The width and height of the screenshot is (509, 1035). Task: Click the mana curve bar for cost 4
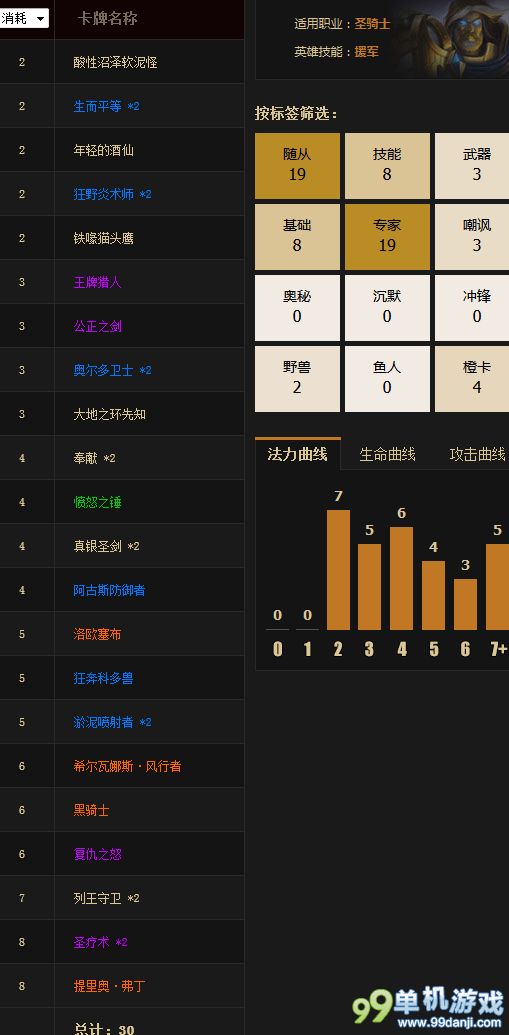401,578
